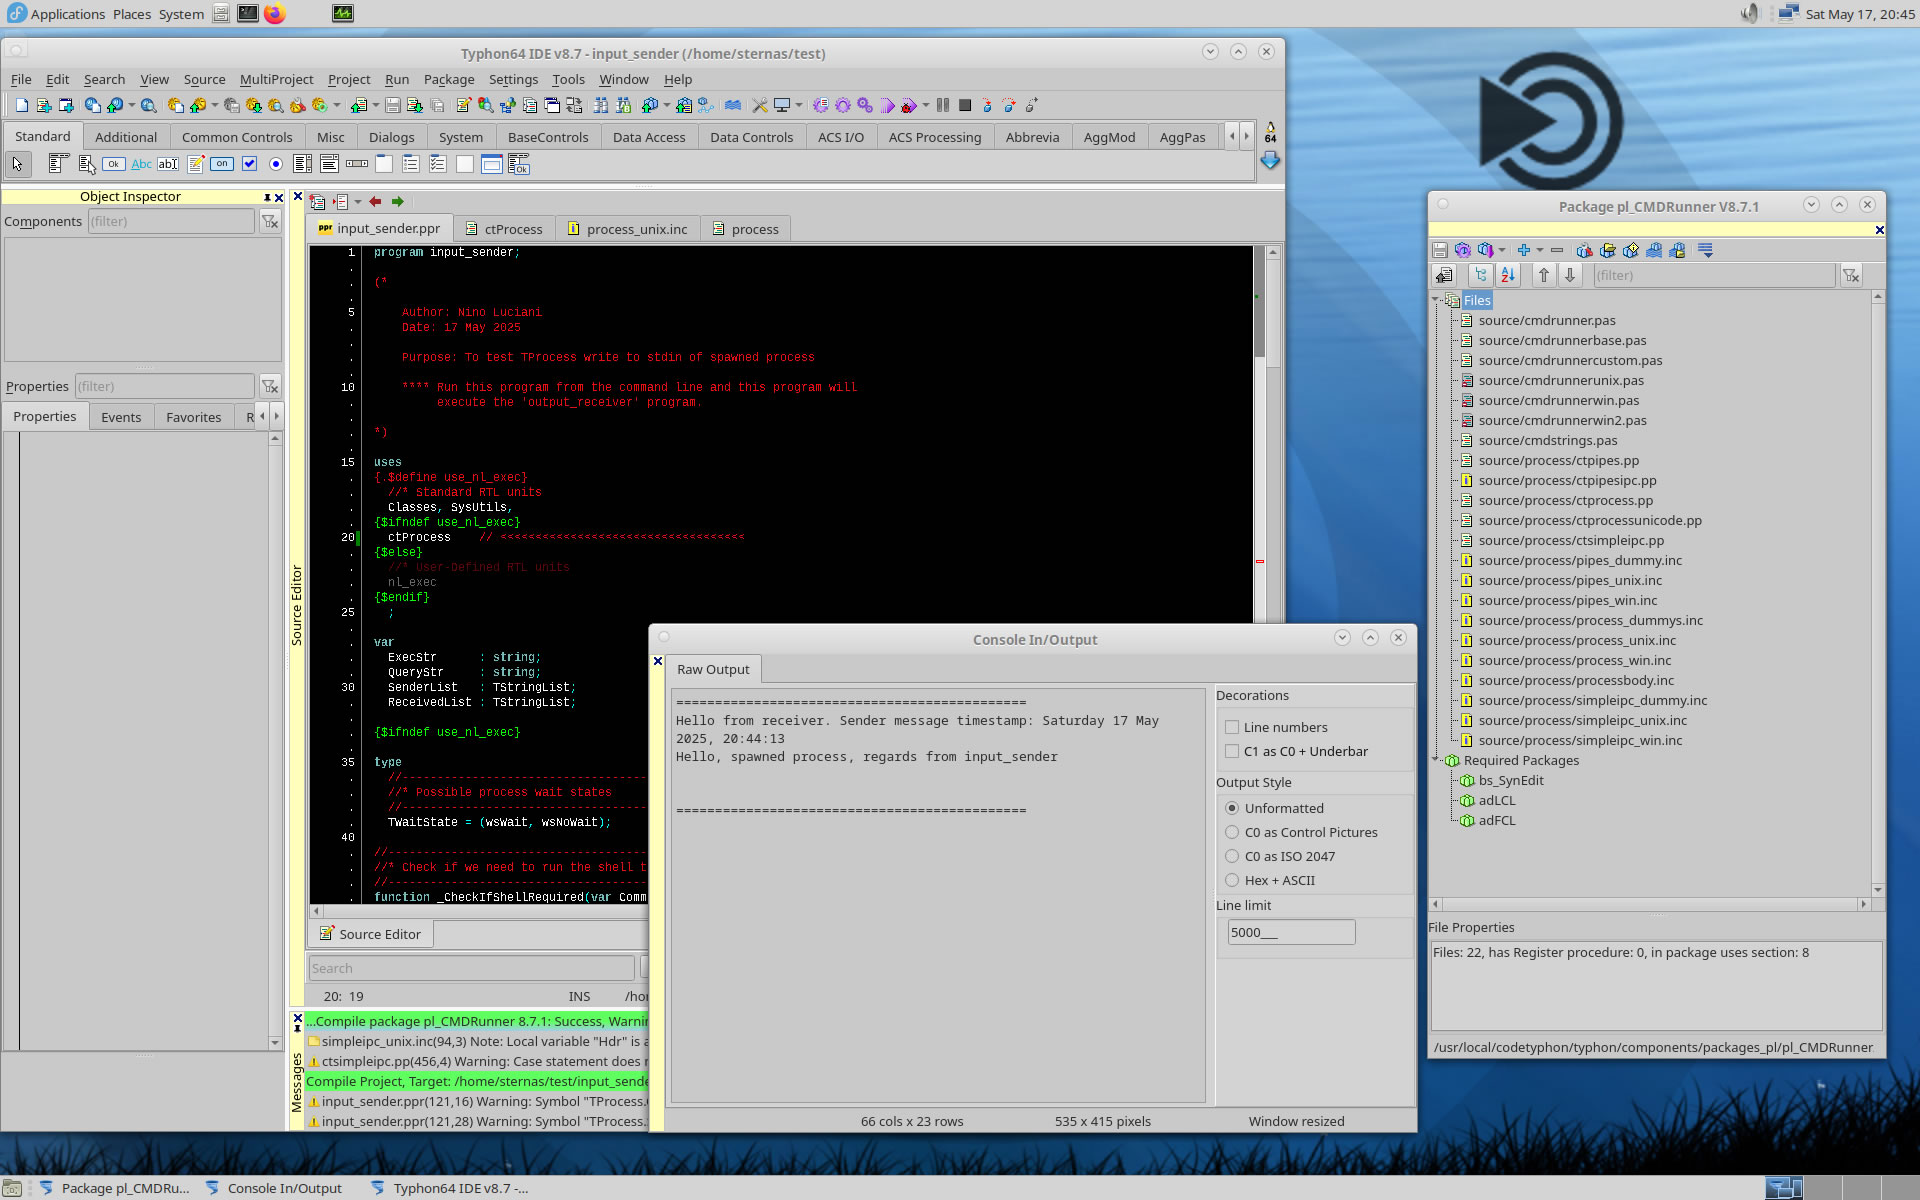Open package options wrench icon in the Package window
1920x1200 pixels.
pyautogui.click(x=1584, y=250)
